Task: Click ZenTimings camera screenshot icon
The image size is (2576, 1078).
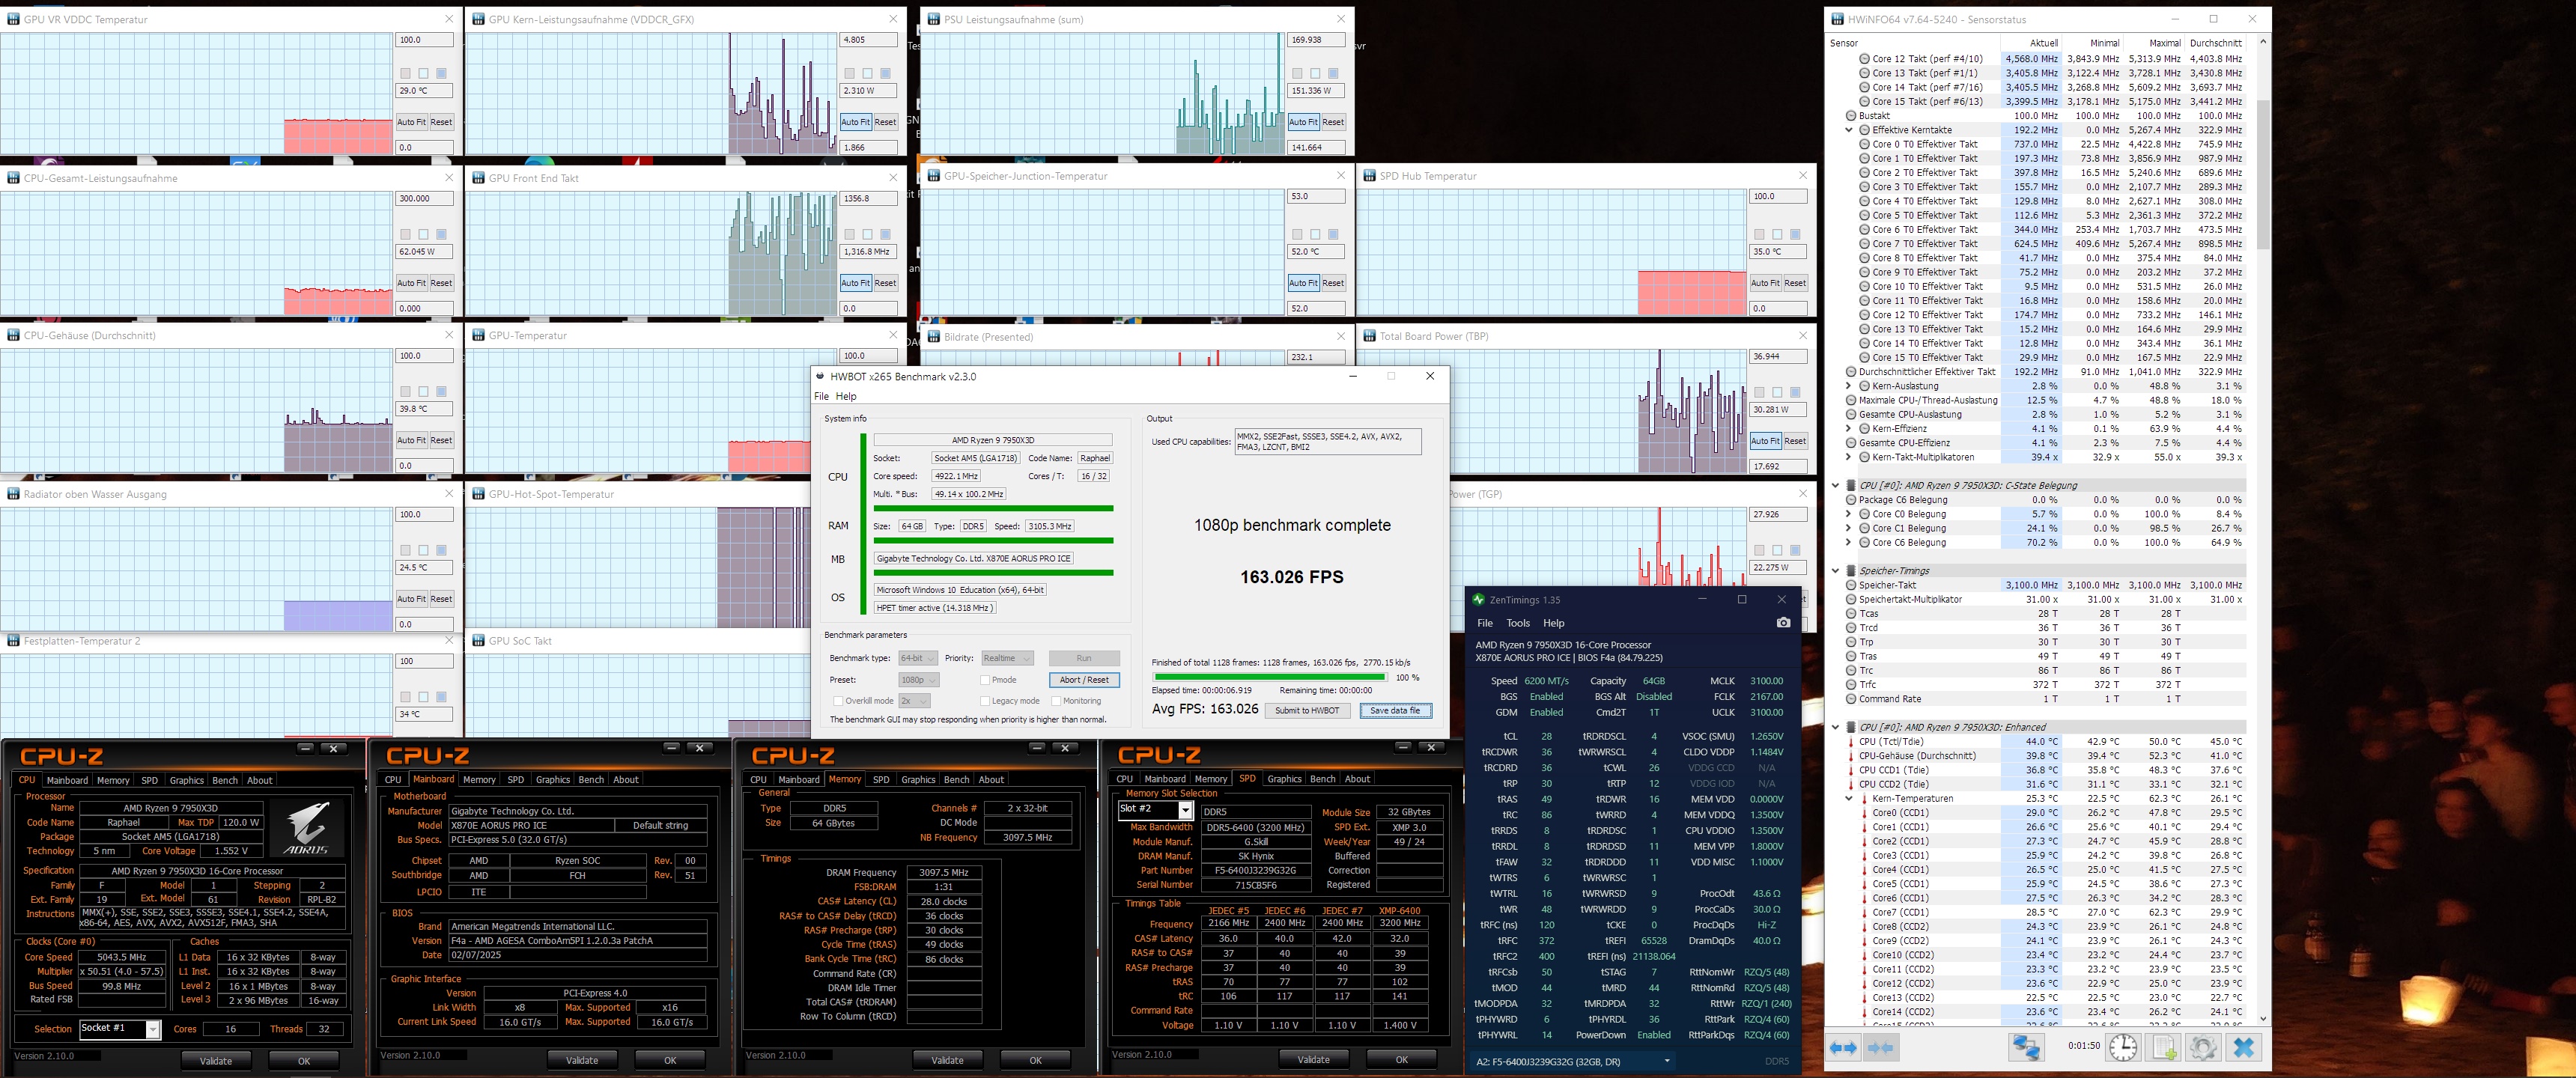Action: [1783, 622]
